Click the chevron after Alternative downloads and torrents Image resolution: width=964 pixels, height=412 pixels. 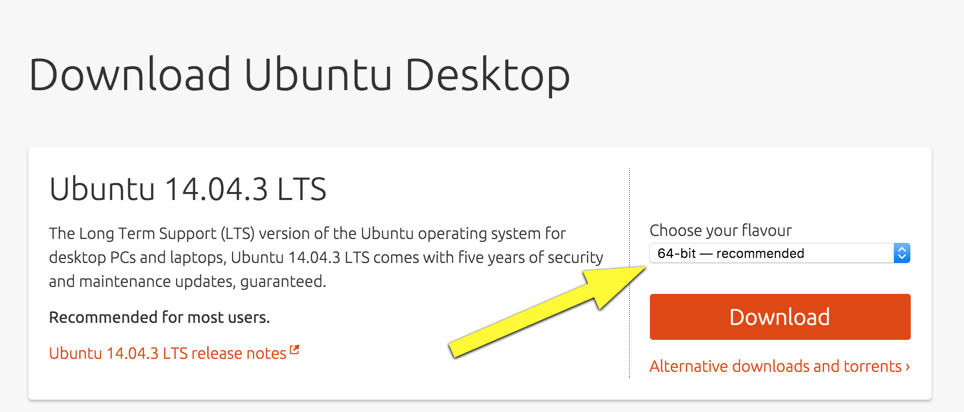[907, 367]
